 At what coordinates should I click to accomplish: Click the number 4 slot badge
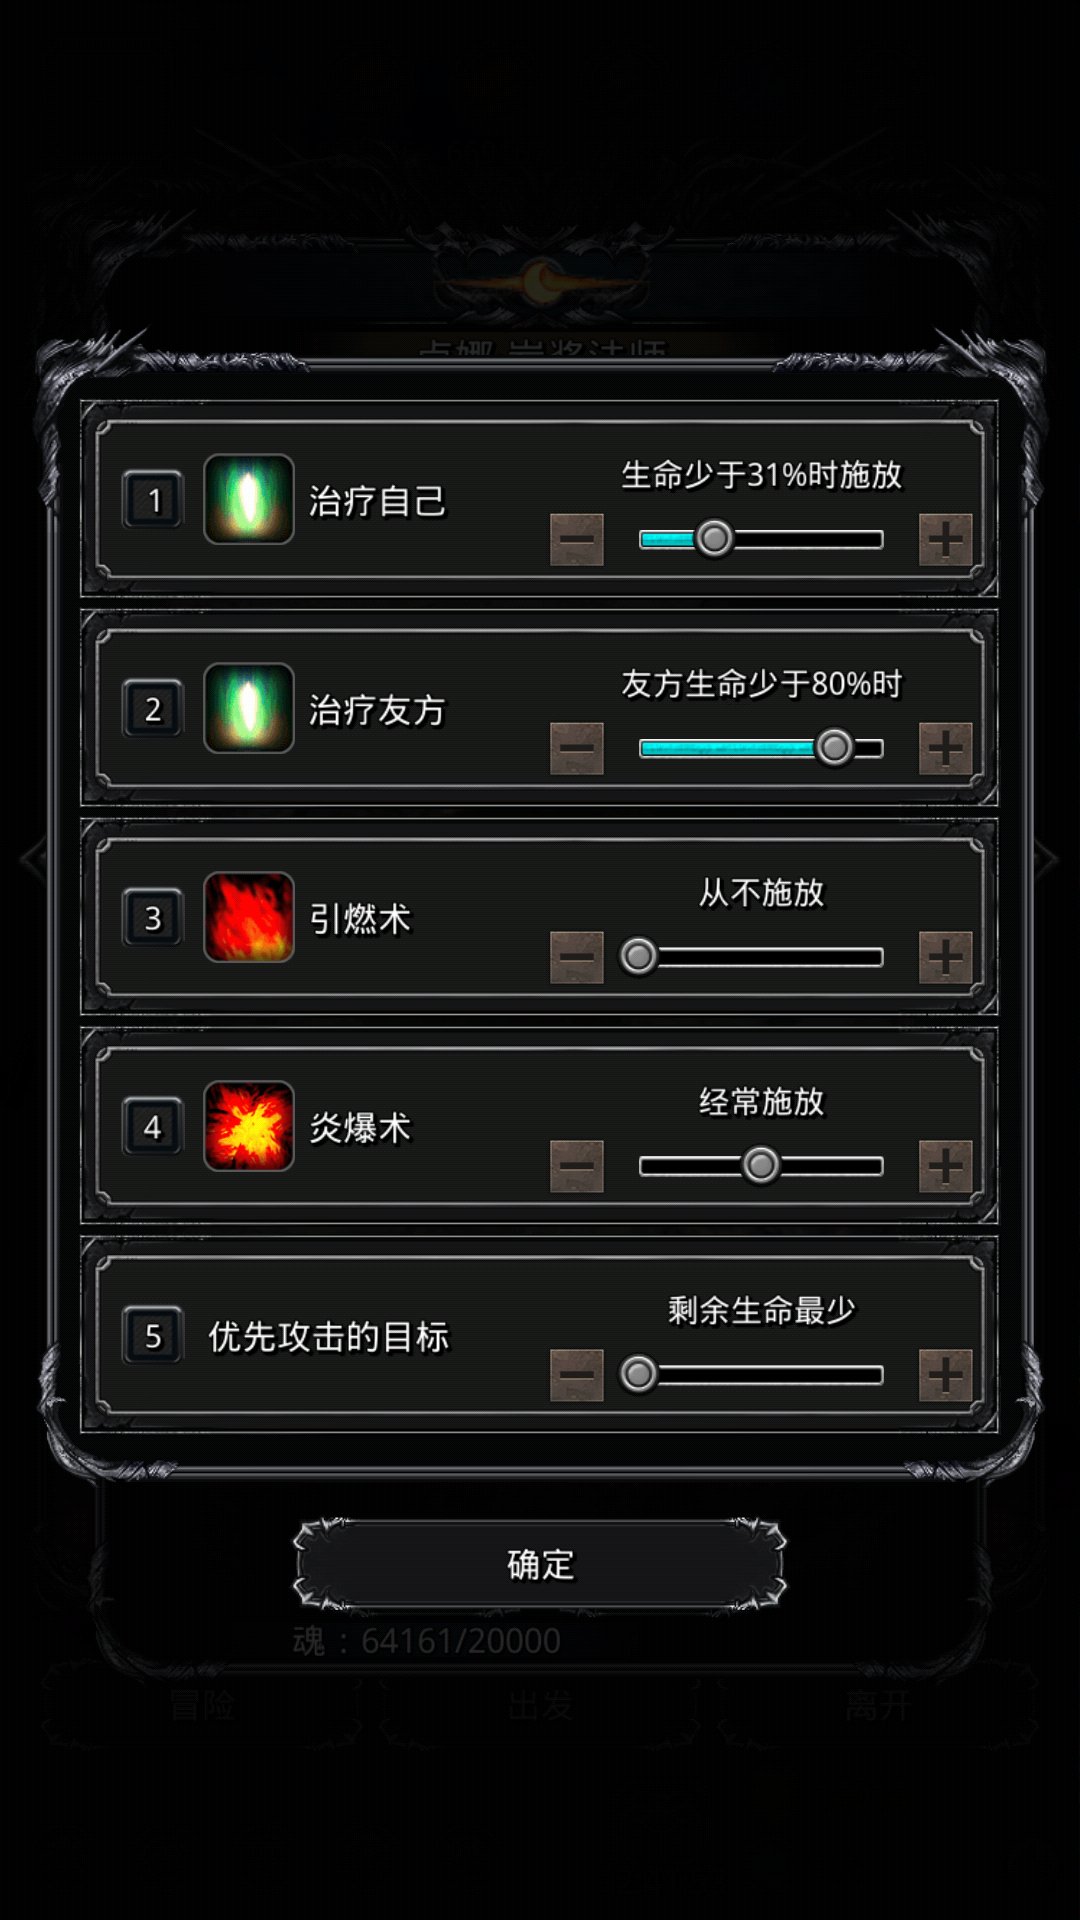pos(153,1126)
